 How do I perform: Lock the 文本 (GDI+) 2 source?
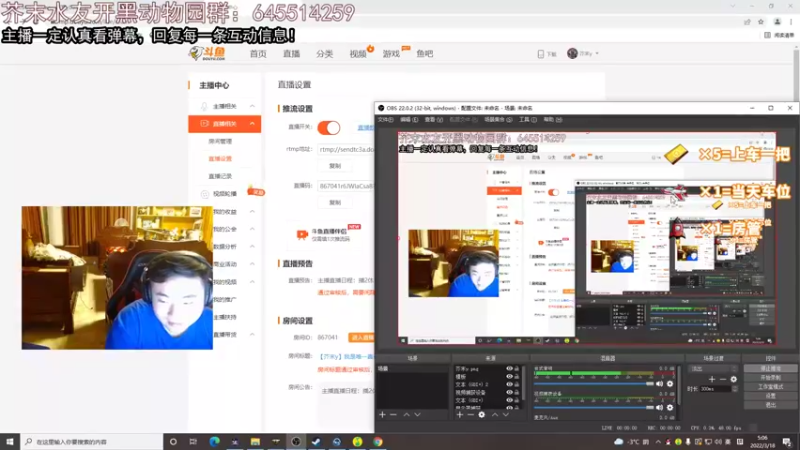pyautogui.click(x=517, y=384)
